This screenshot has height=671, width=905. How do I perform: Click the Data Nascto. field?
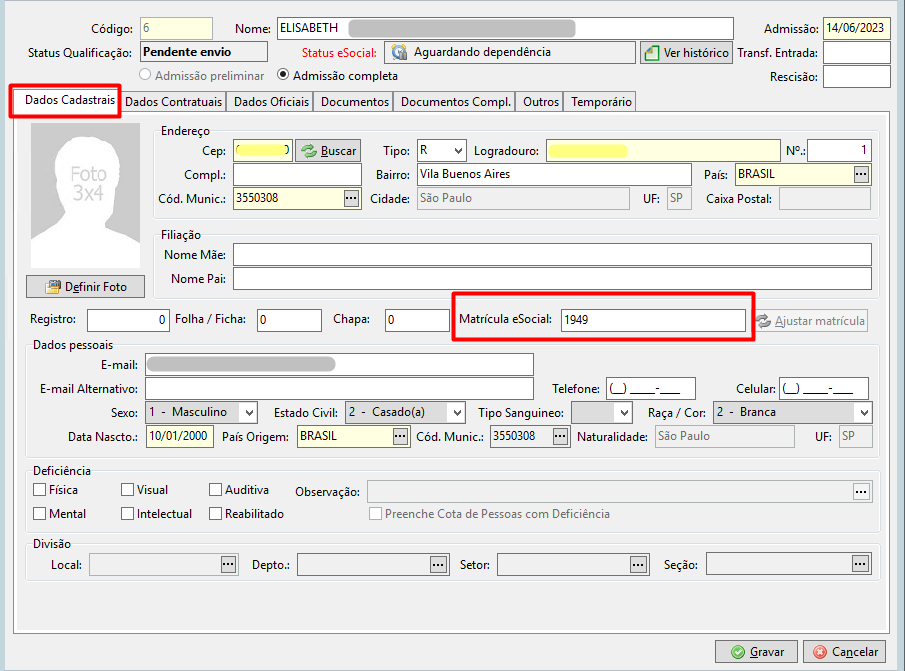tap(179, 436)
